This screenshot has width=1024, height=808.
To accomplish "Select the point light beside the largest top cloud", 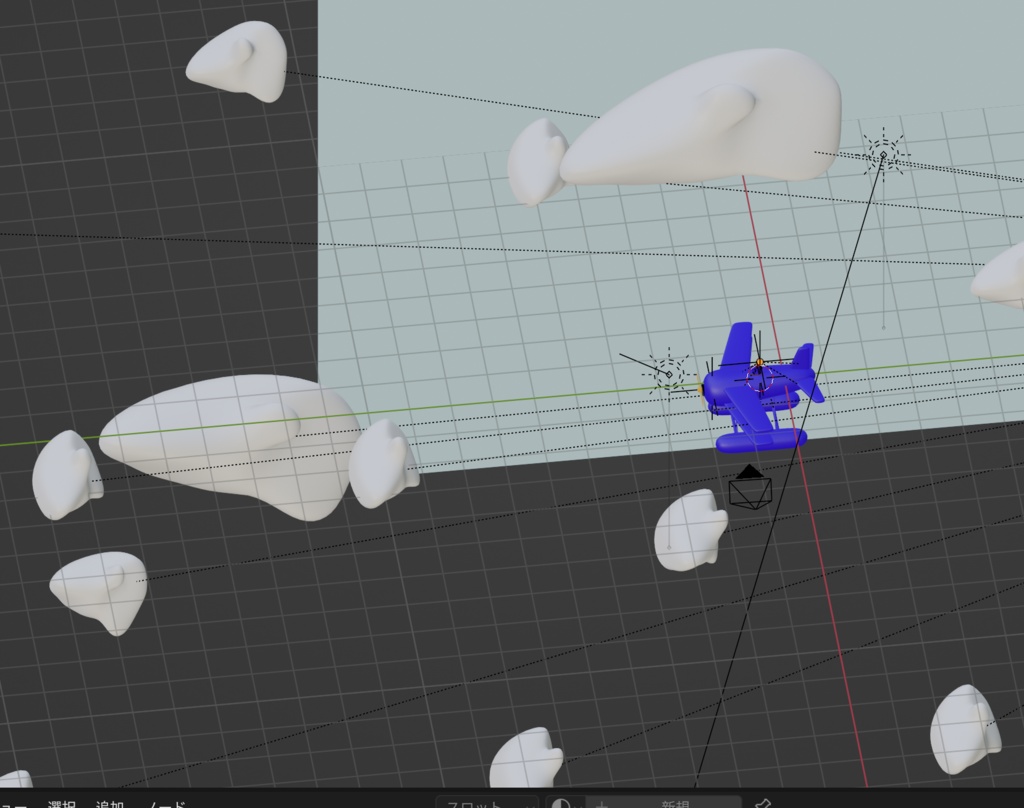I will tap(884, 154).
